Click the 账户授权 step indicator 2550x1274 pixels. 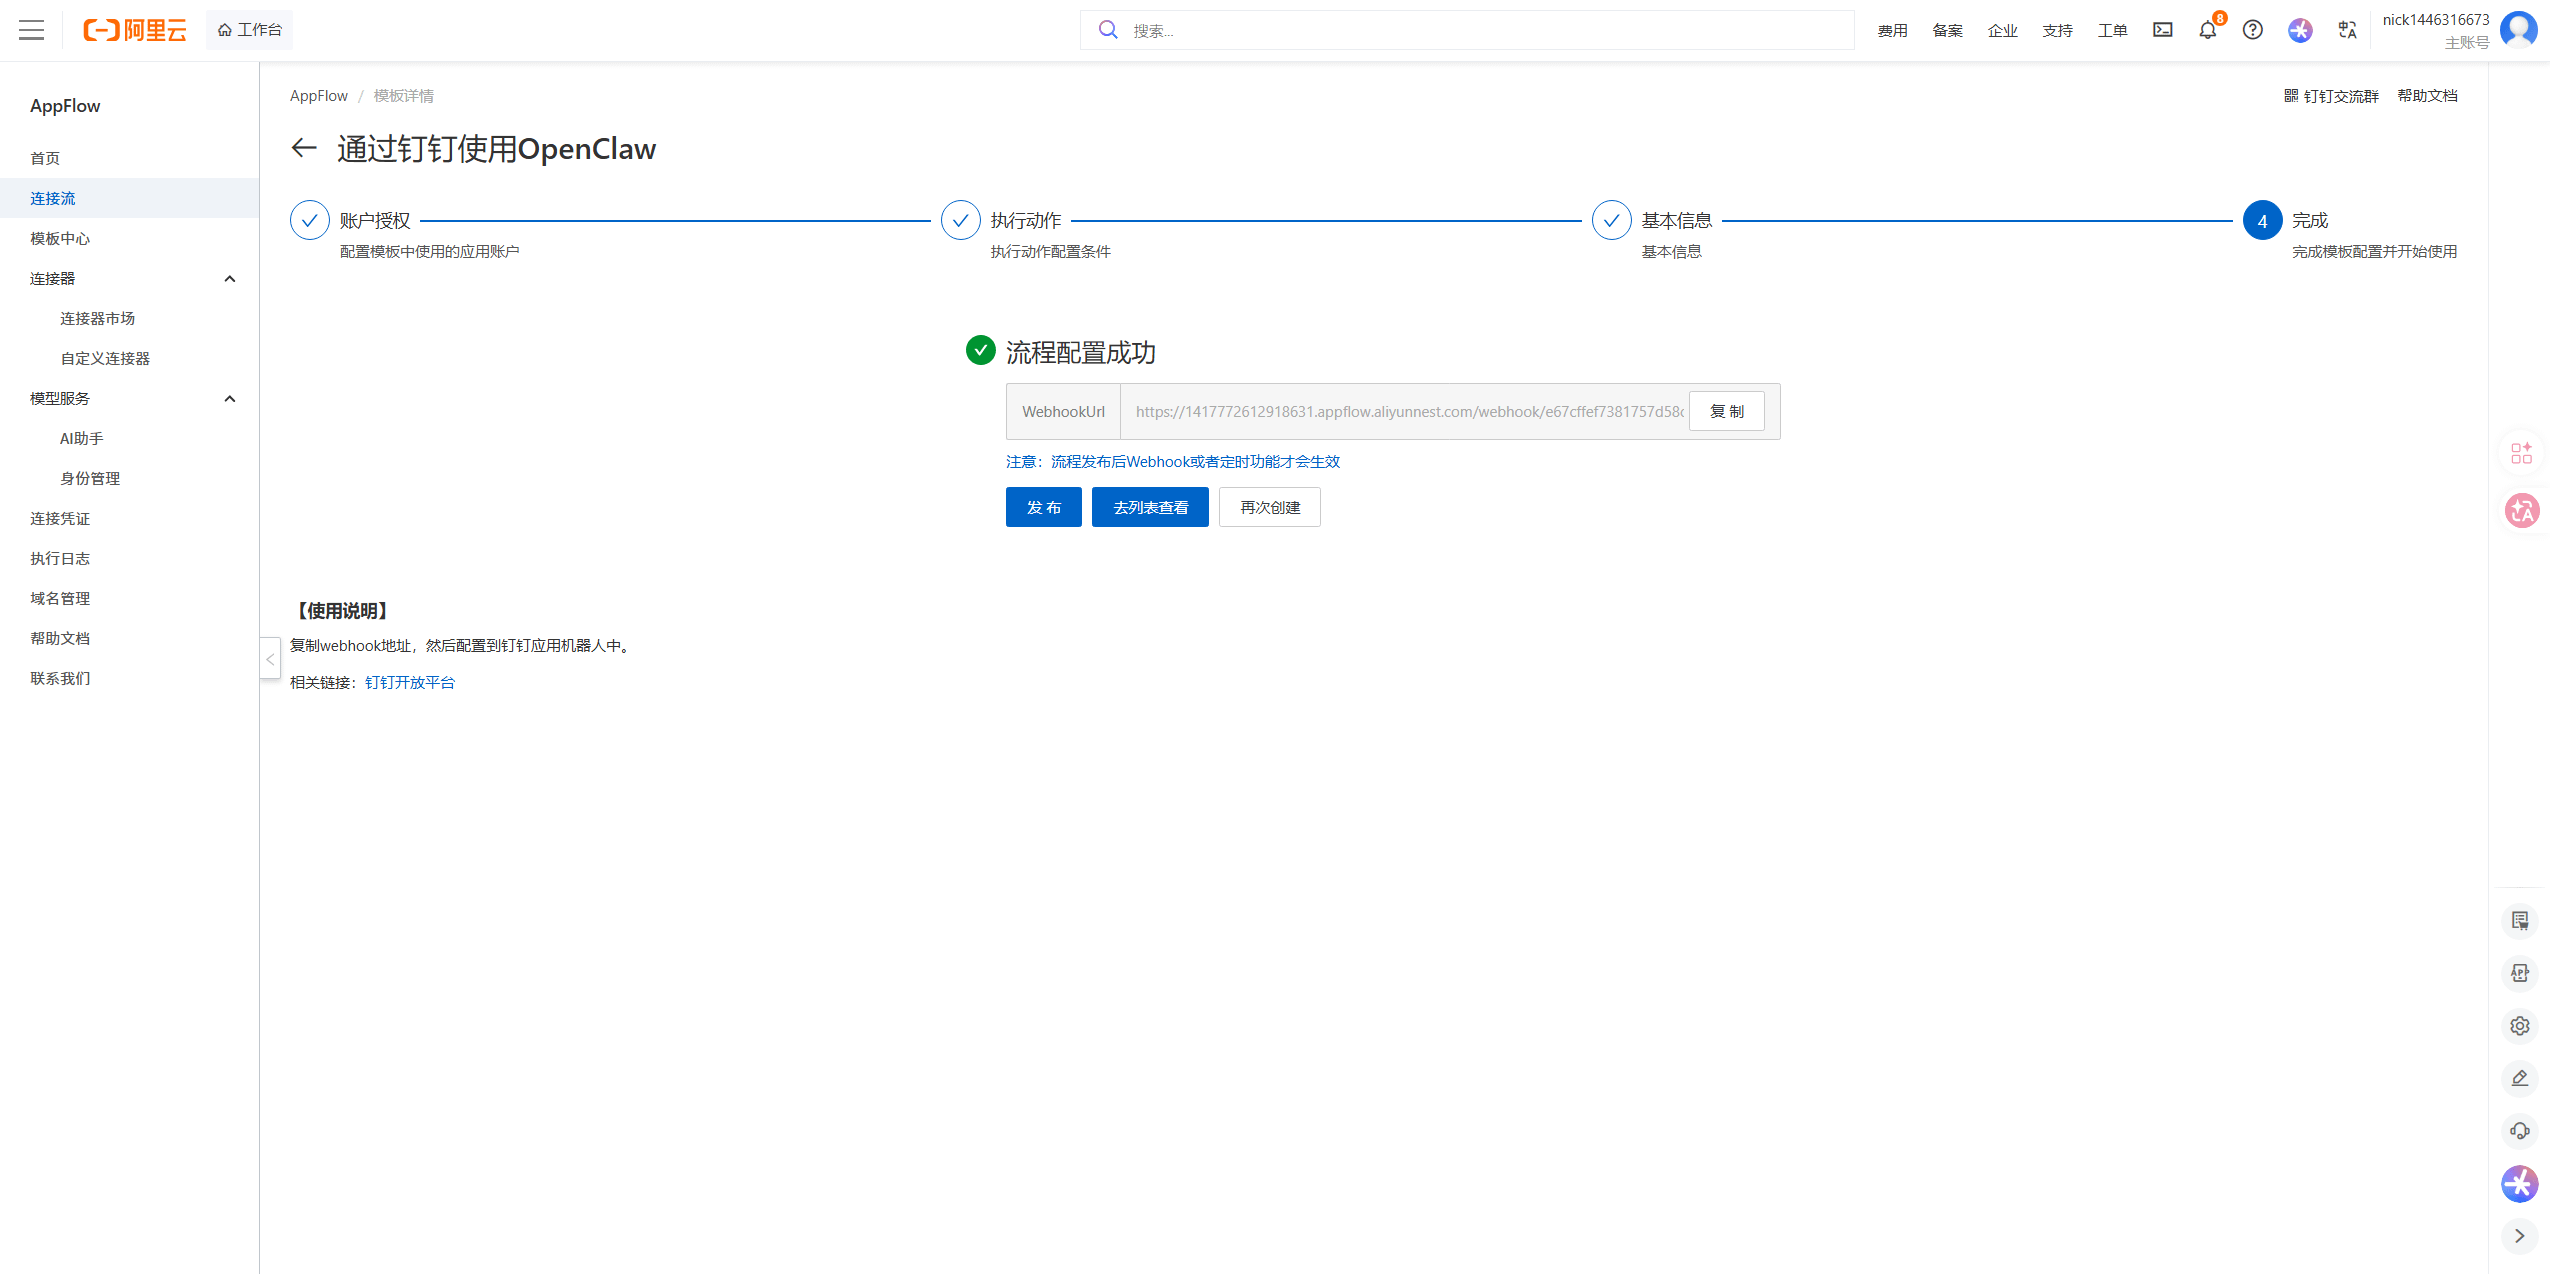click(310, 220)
